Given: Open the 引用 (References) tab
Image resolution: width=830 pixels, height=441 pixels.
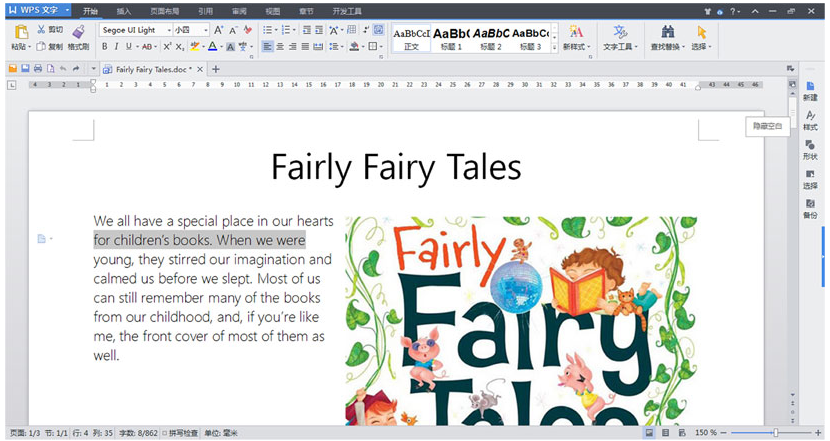Looking at the screenshot, I should tap(205, 11).
